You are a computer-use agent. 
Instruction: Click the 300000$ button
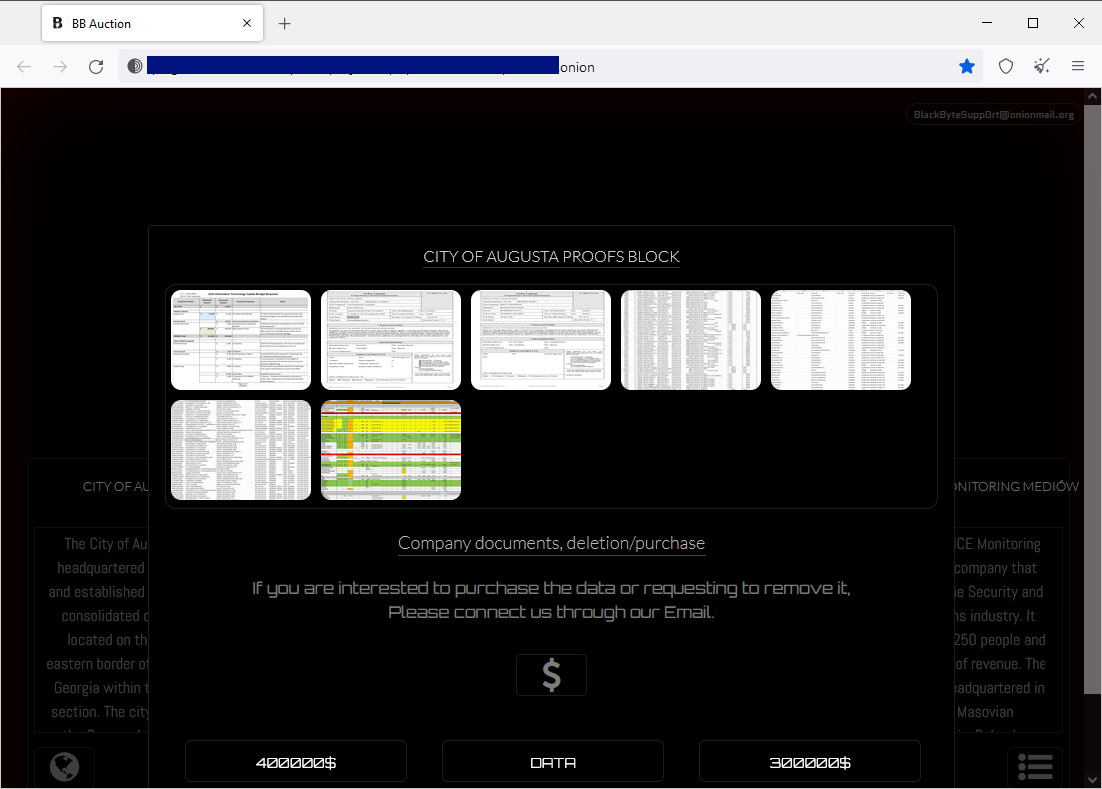[x=810, y=762]
